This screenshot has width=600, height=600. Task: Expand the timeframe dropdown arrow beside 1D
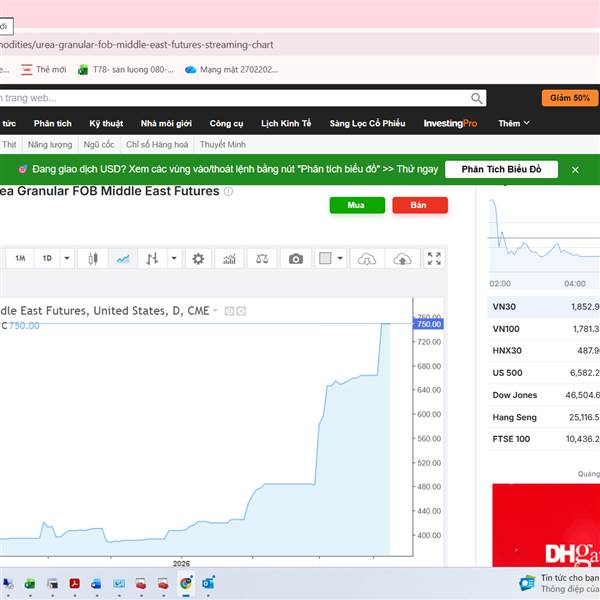click(67, 259)
